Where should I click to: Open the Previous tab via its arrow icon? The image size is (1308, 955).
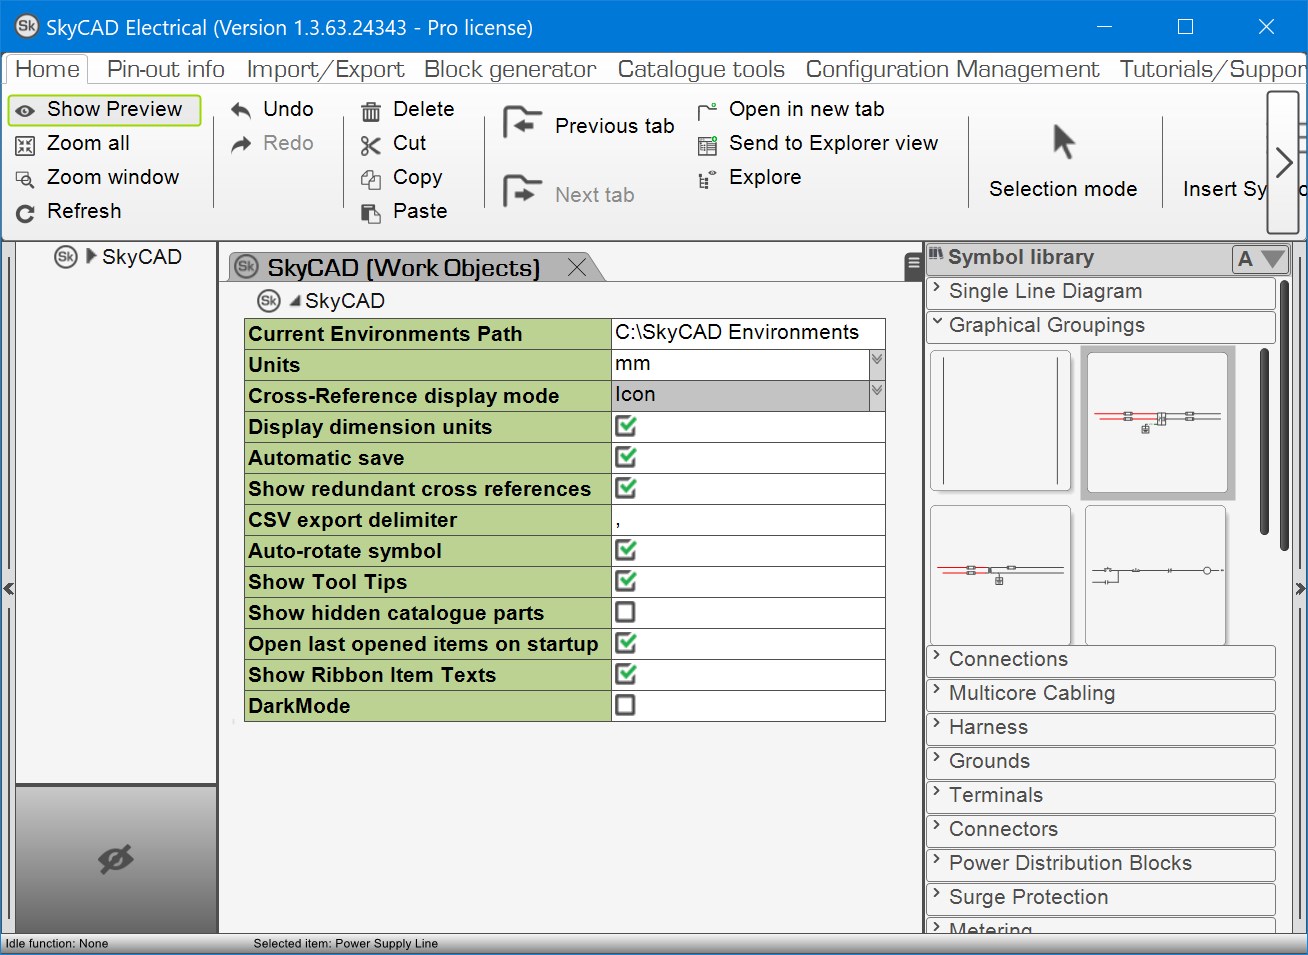[522, 122]
